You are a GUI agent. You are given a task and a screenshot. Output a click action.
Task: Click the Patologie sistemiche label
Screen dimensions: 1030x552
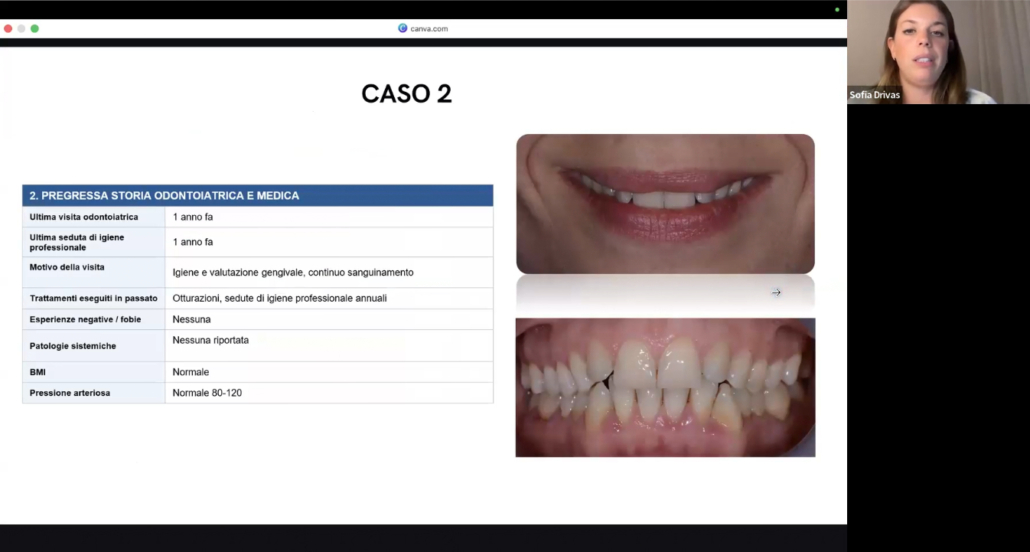tap(73, 346)
